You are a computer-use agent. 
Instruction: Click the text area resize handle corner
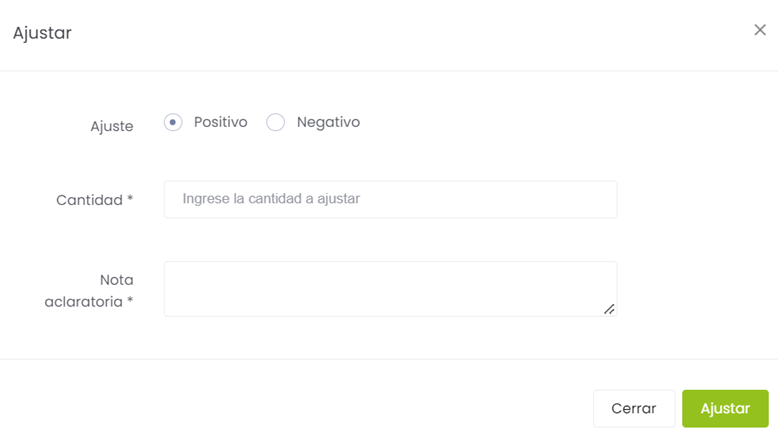[609, 309]
